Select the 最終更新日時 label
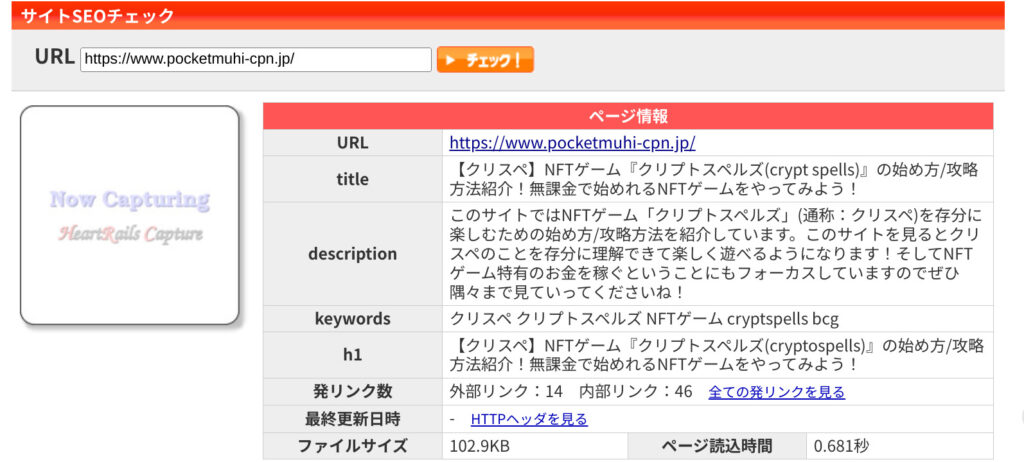Screen dimensions: 1024x462 (x=353, y=419)
